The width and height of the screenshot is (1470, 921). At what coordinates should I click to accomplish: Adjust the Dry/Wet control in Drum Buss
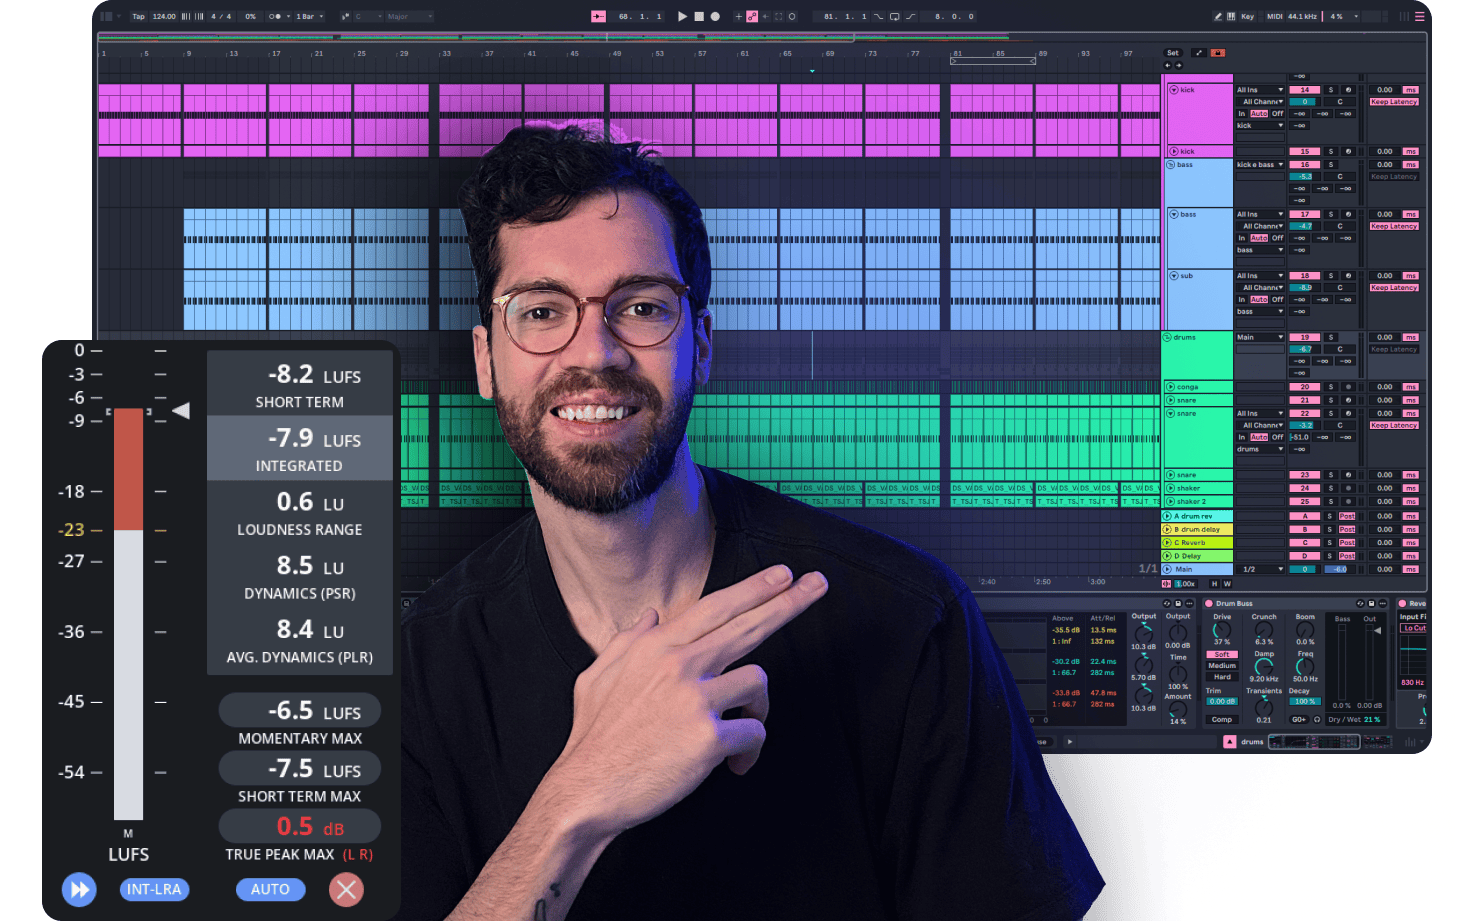(x=1372, y=719)
